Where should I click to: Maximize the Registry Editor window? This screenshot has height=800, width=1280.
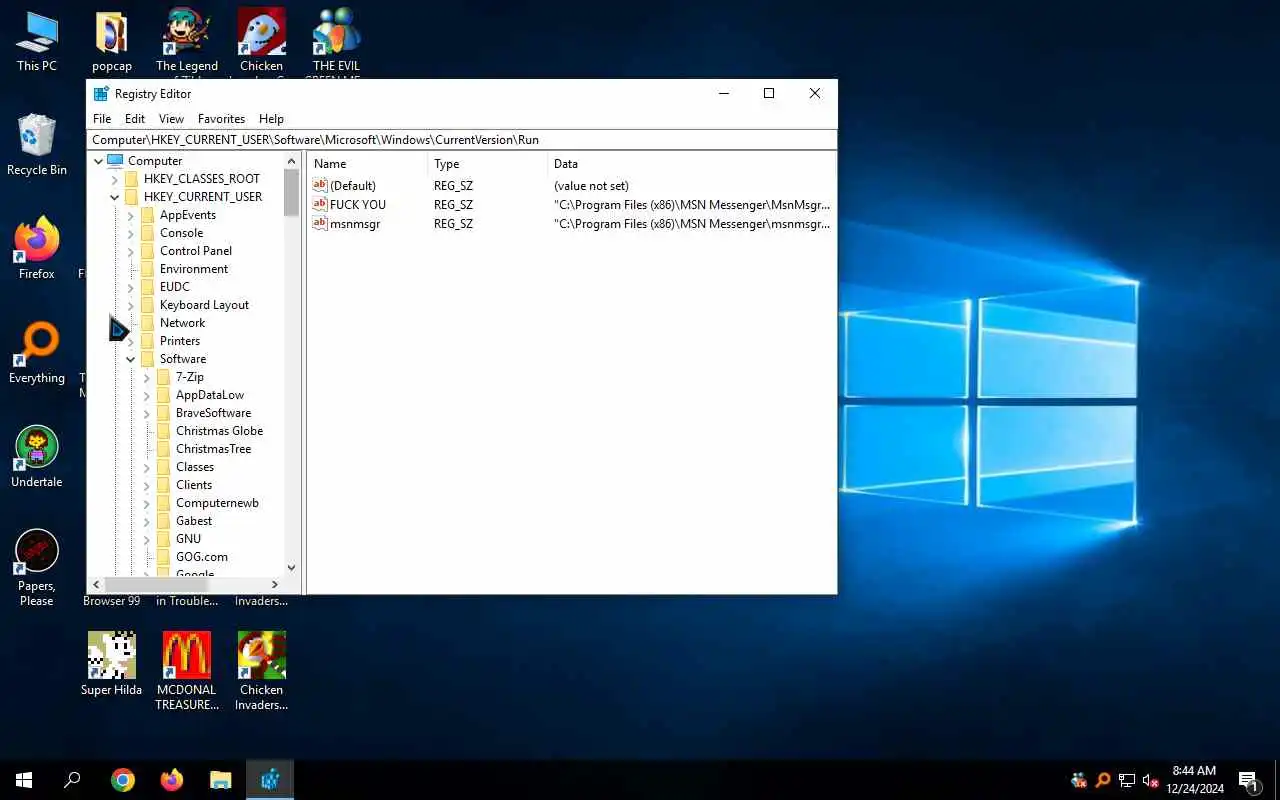point(769,94)
